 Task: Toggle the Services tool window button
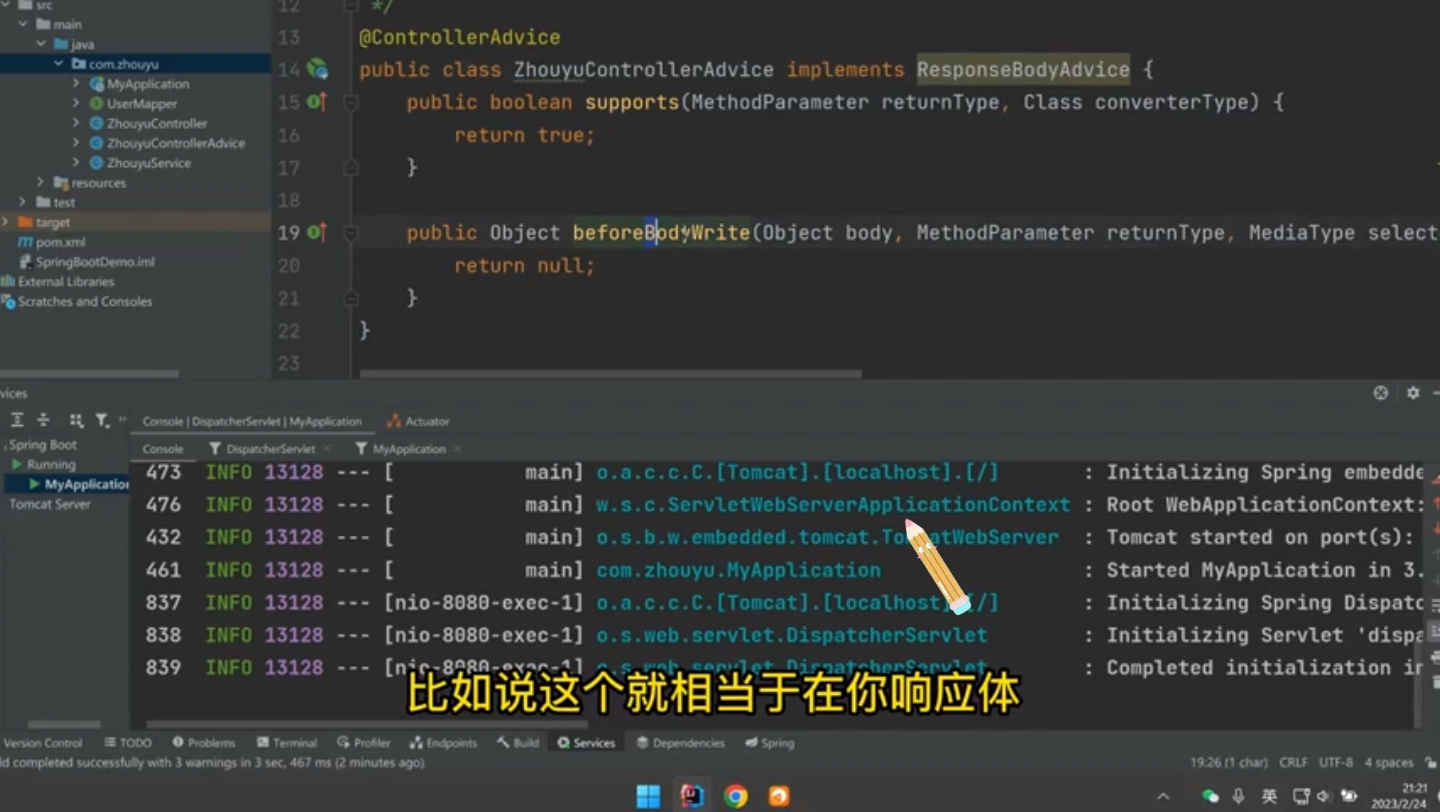tap(587, 743)
